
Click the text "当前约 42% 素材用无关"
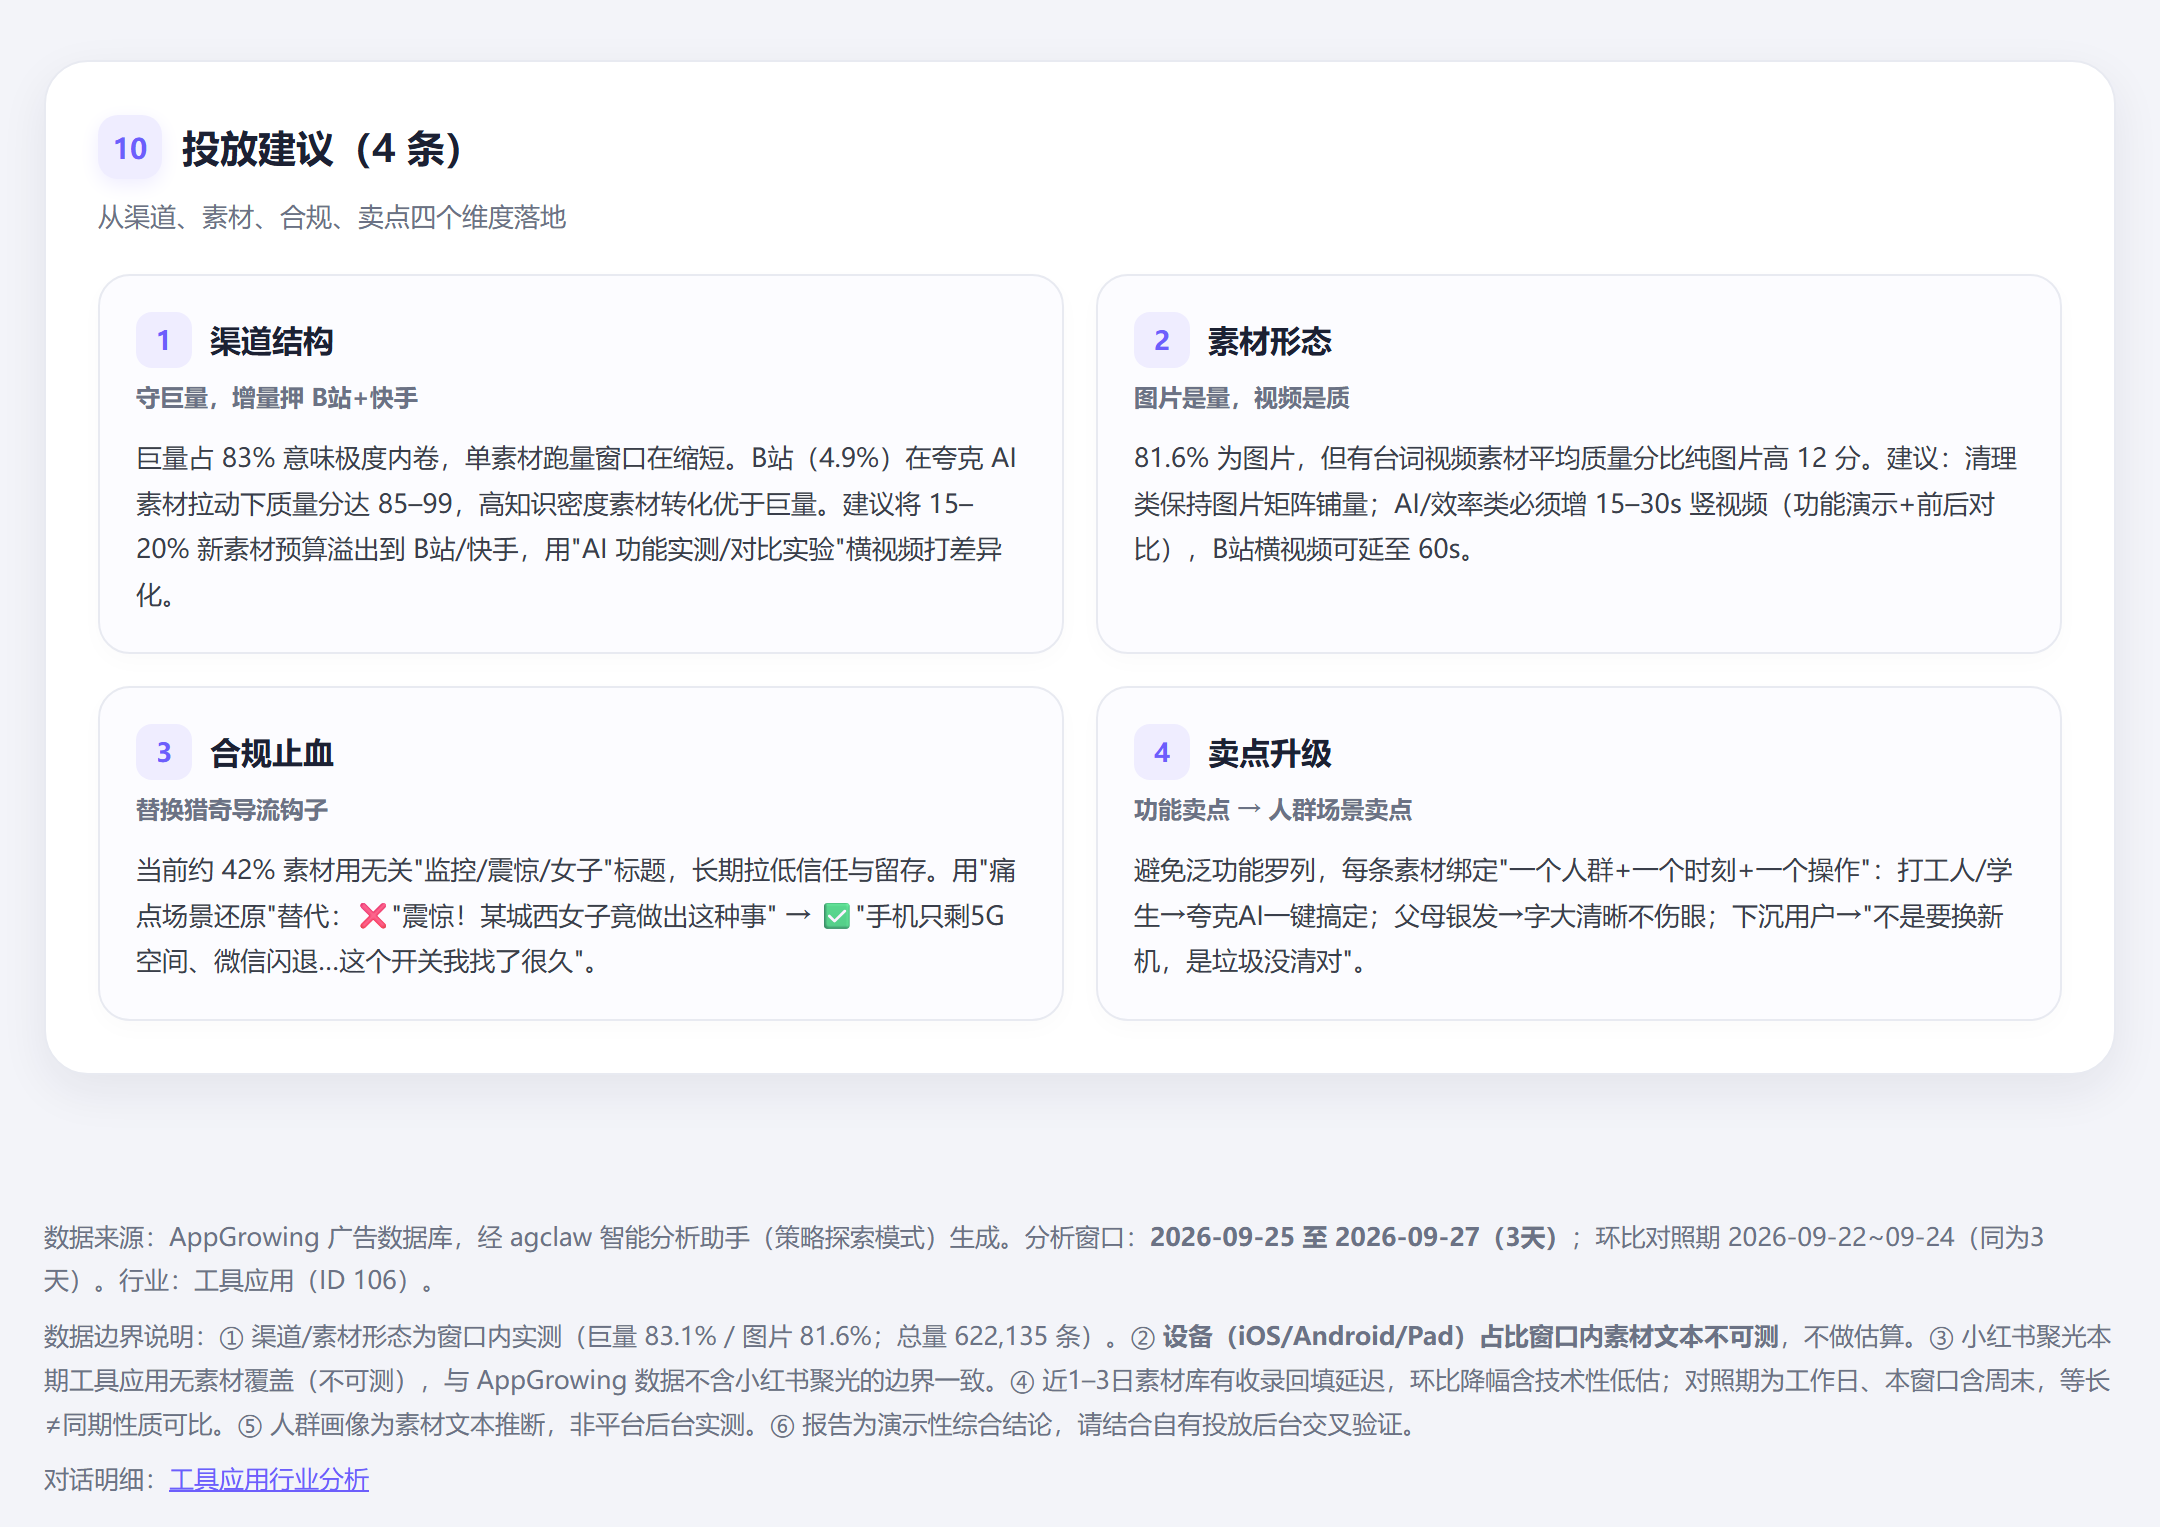275,870
